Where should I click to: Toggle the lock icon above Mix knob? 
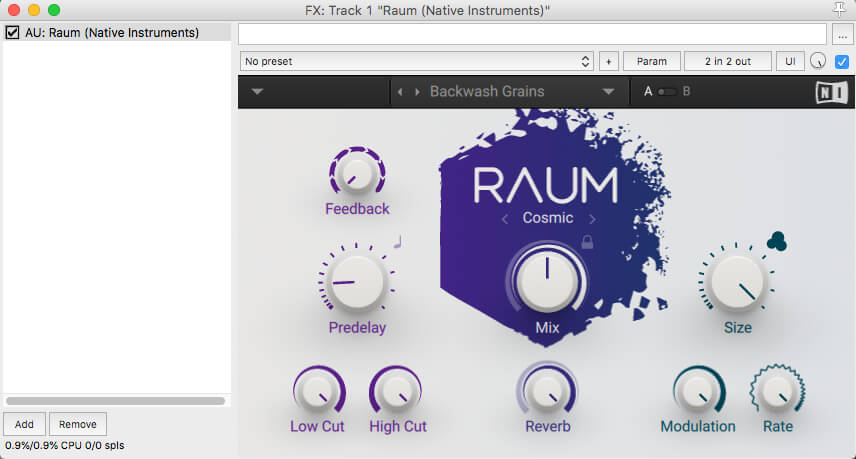[587, 242]
